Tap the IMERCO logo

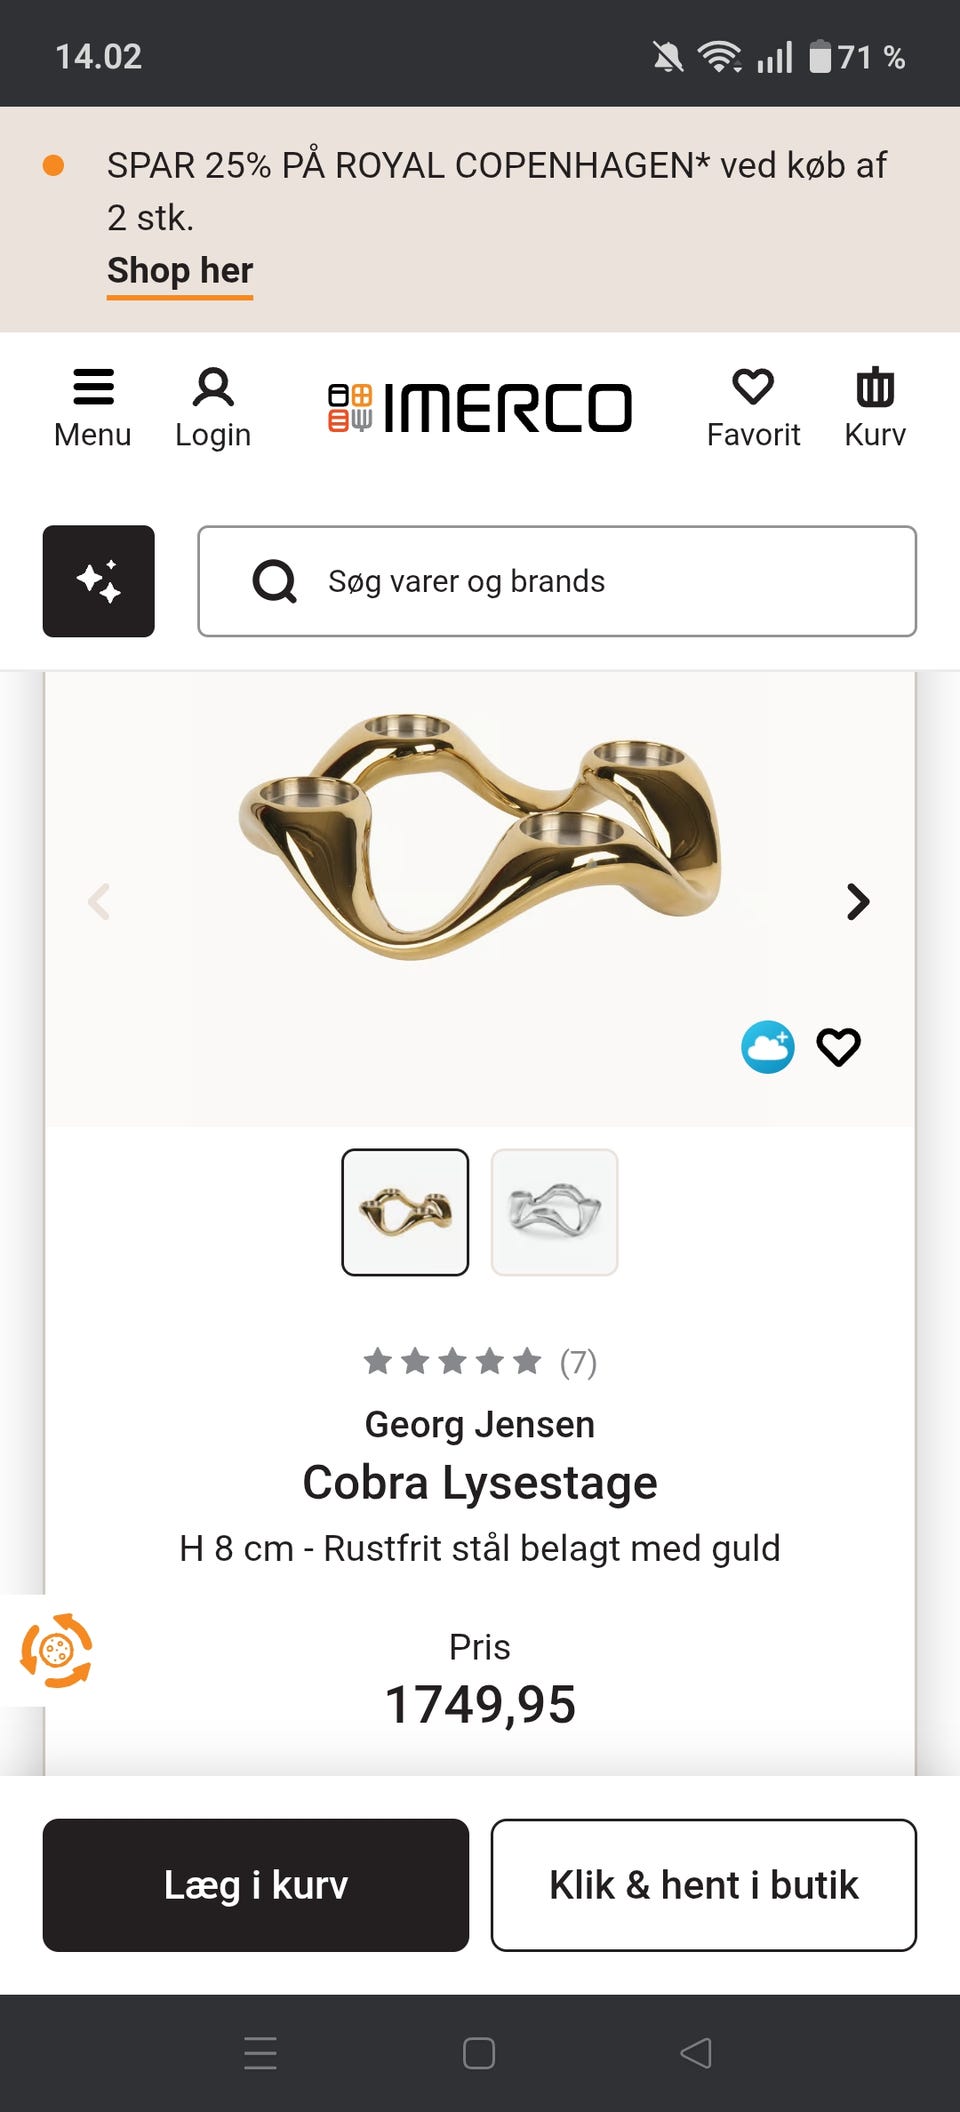pyautogui.click(x=480, y=408)
